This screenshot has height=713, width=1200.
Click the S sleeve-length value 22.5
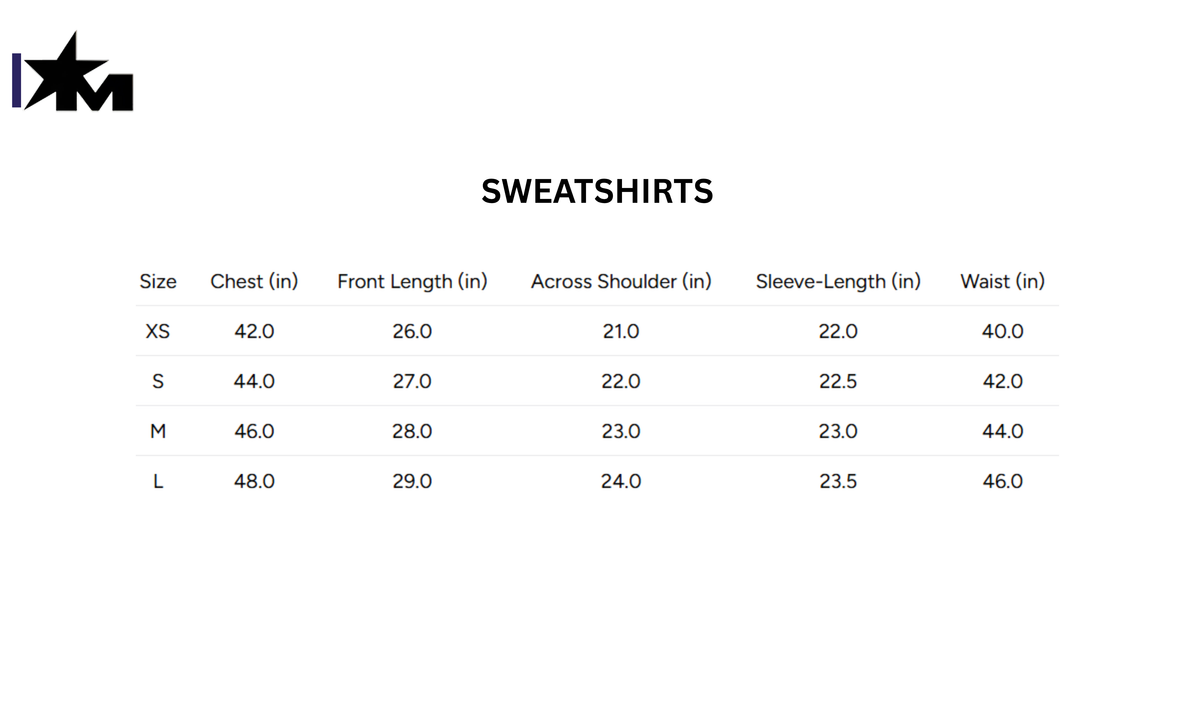point(838,381)
